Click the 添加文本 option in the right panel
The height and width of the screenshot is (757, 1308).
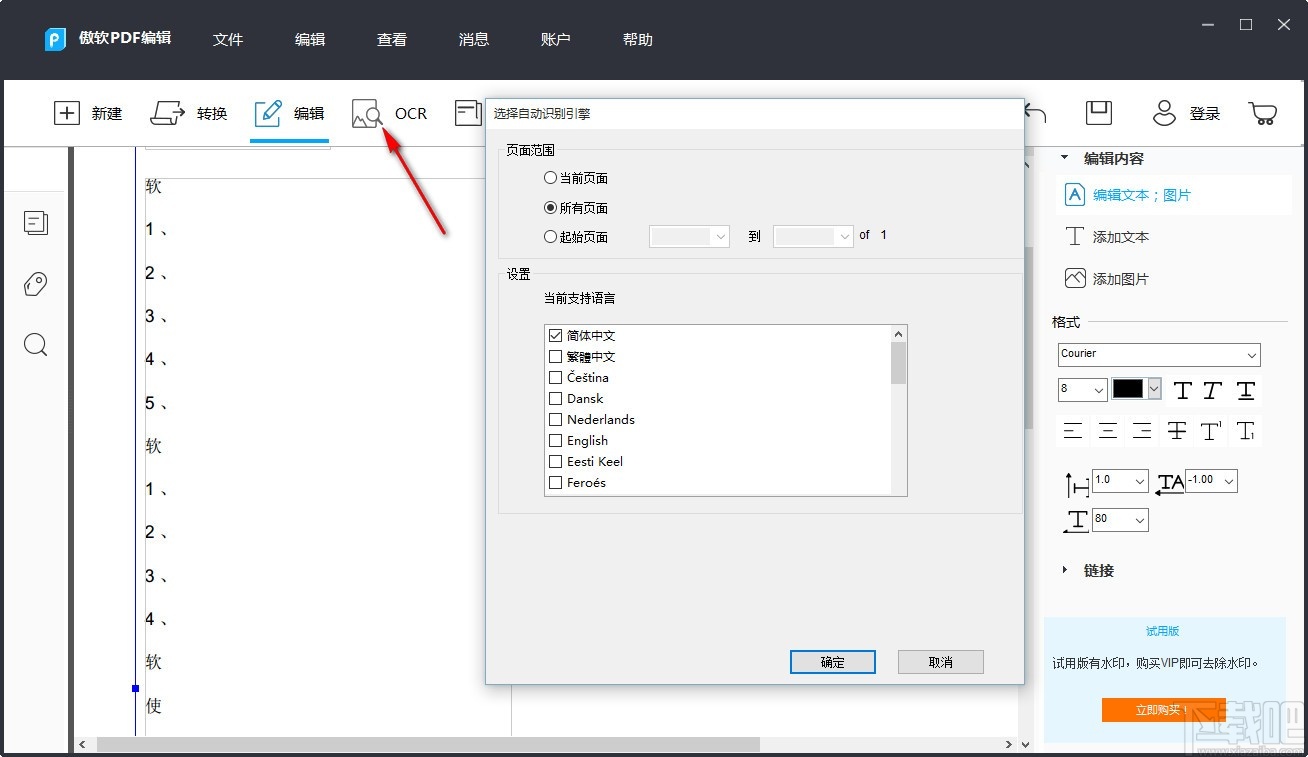pyautogui.click(x=1120, y=236)
